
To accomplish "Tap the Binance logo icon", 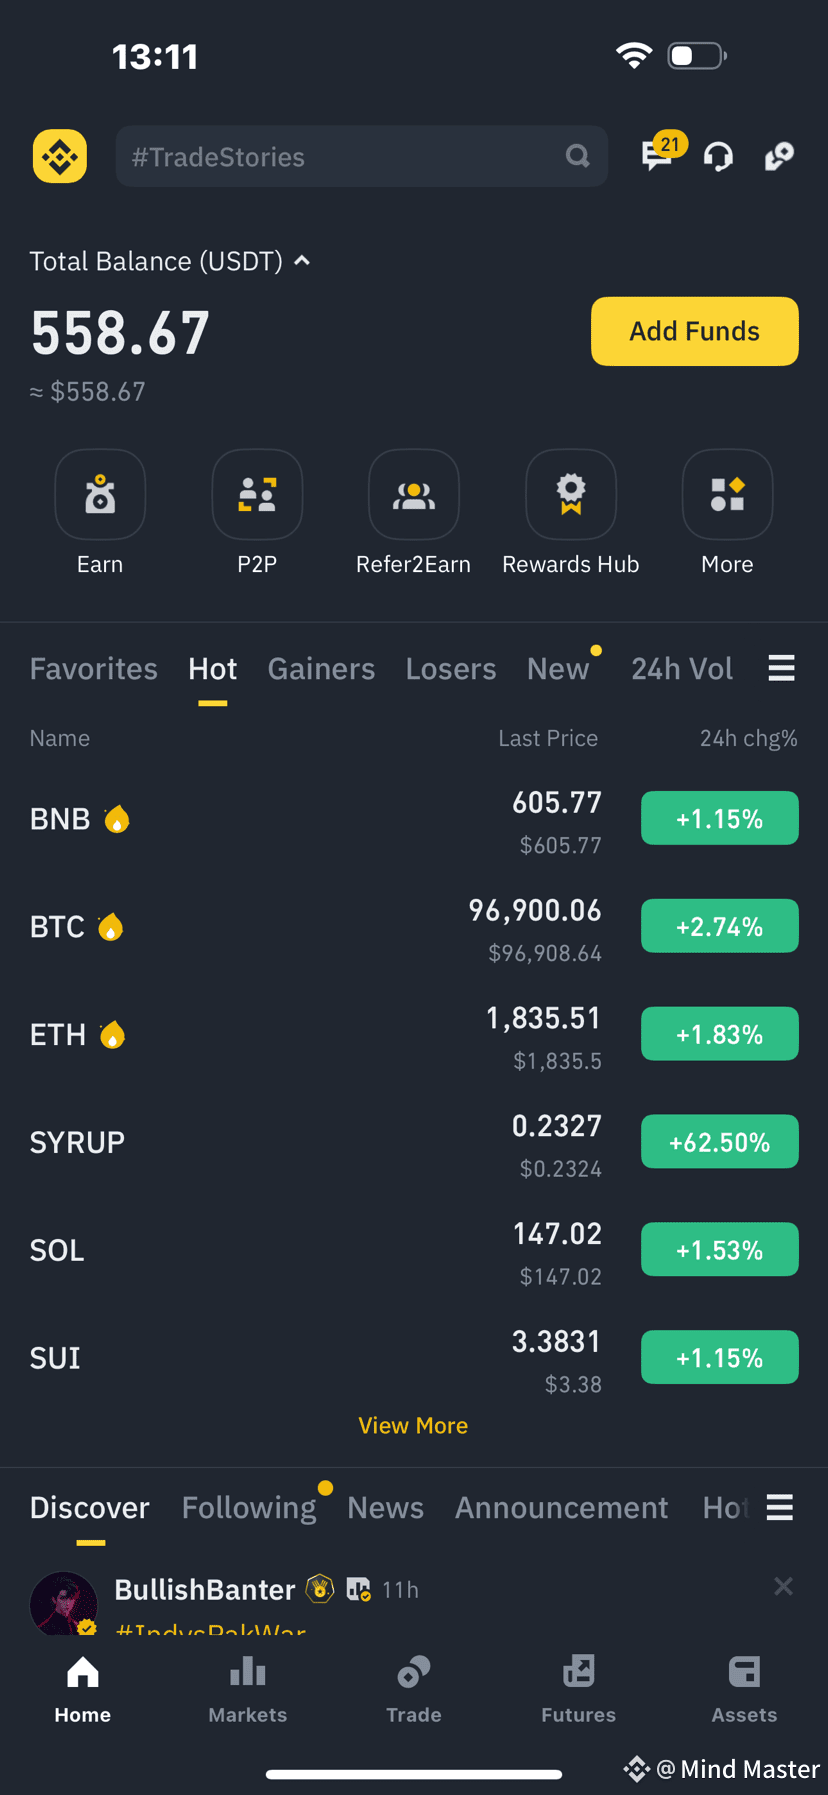I will pos(60,156).
